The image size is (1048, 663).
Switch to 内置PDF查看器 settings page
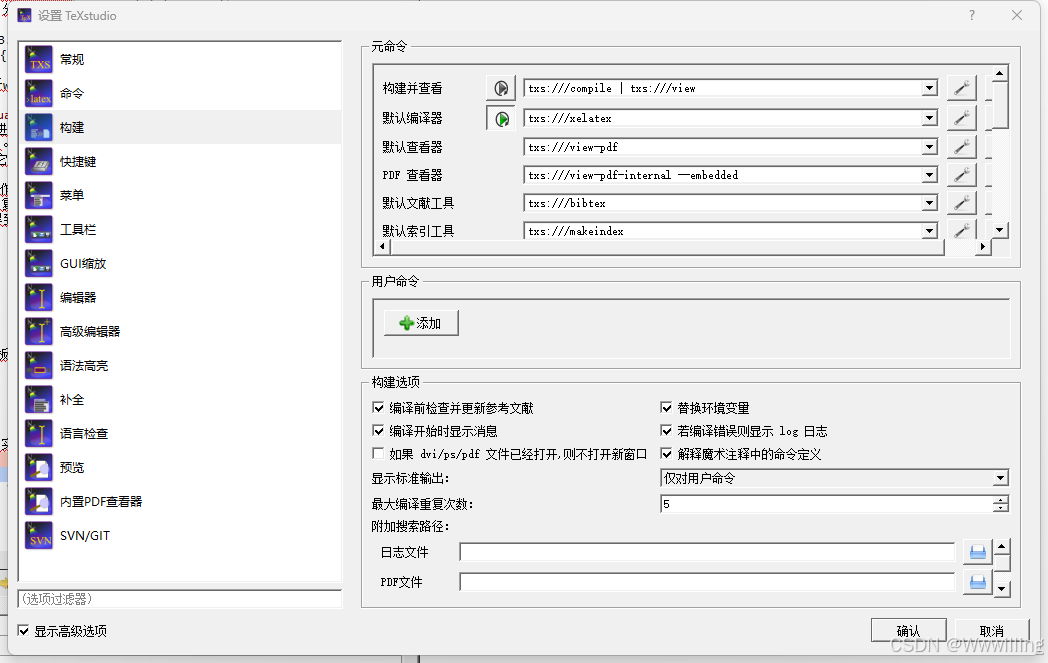(180, 502)
